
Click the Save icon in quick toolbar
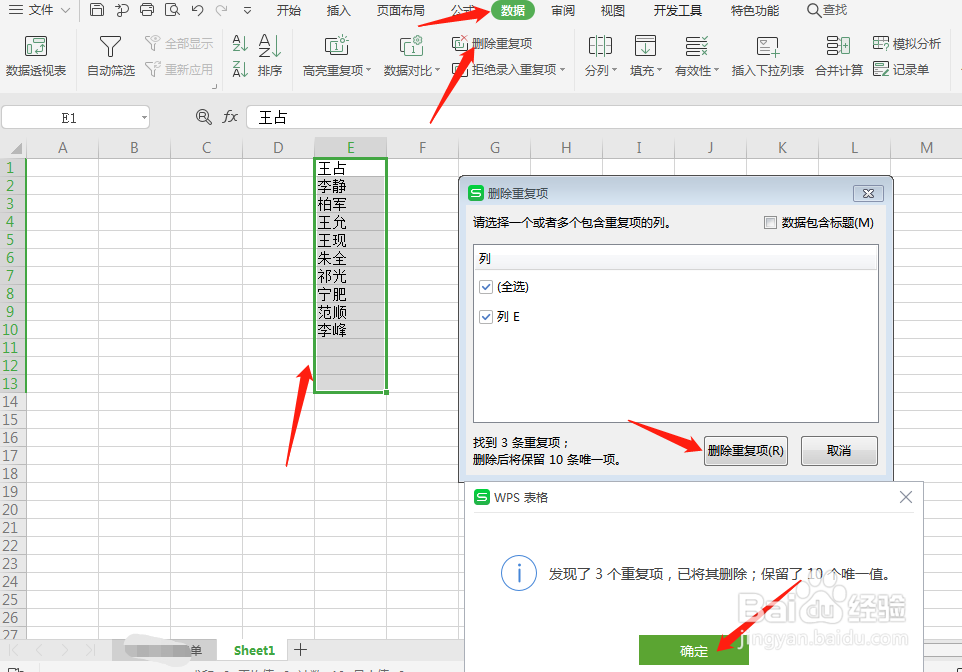(96, 10)
